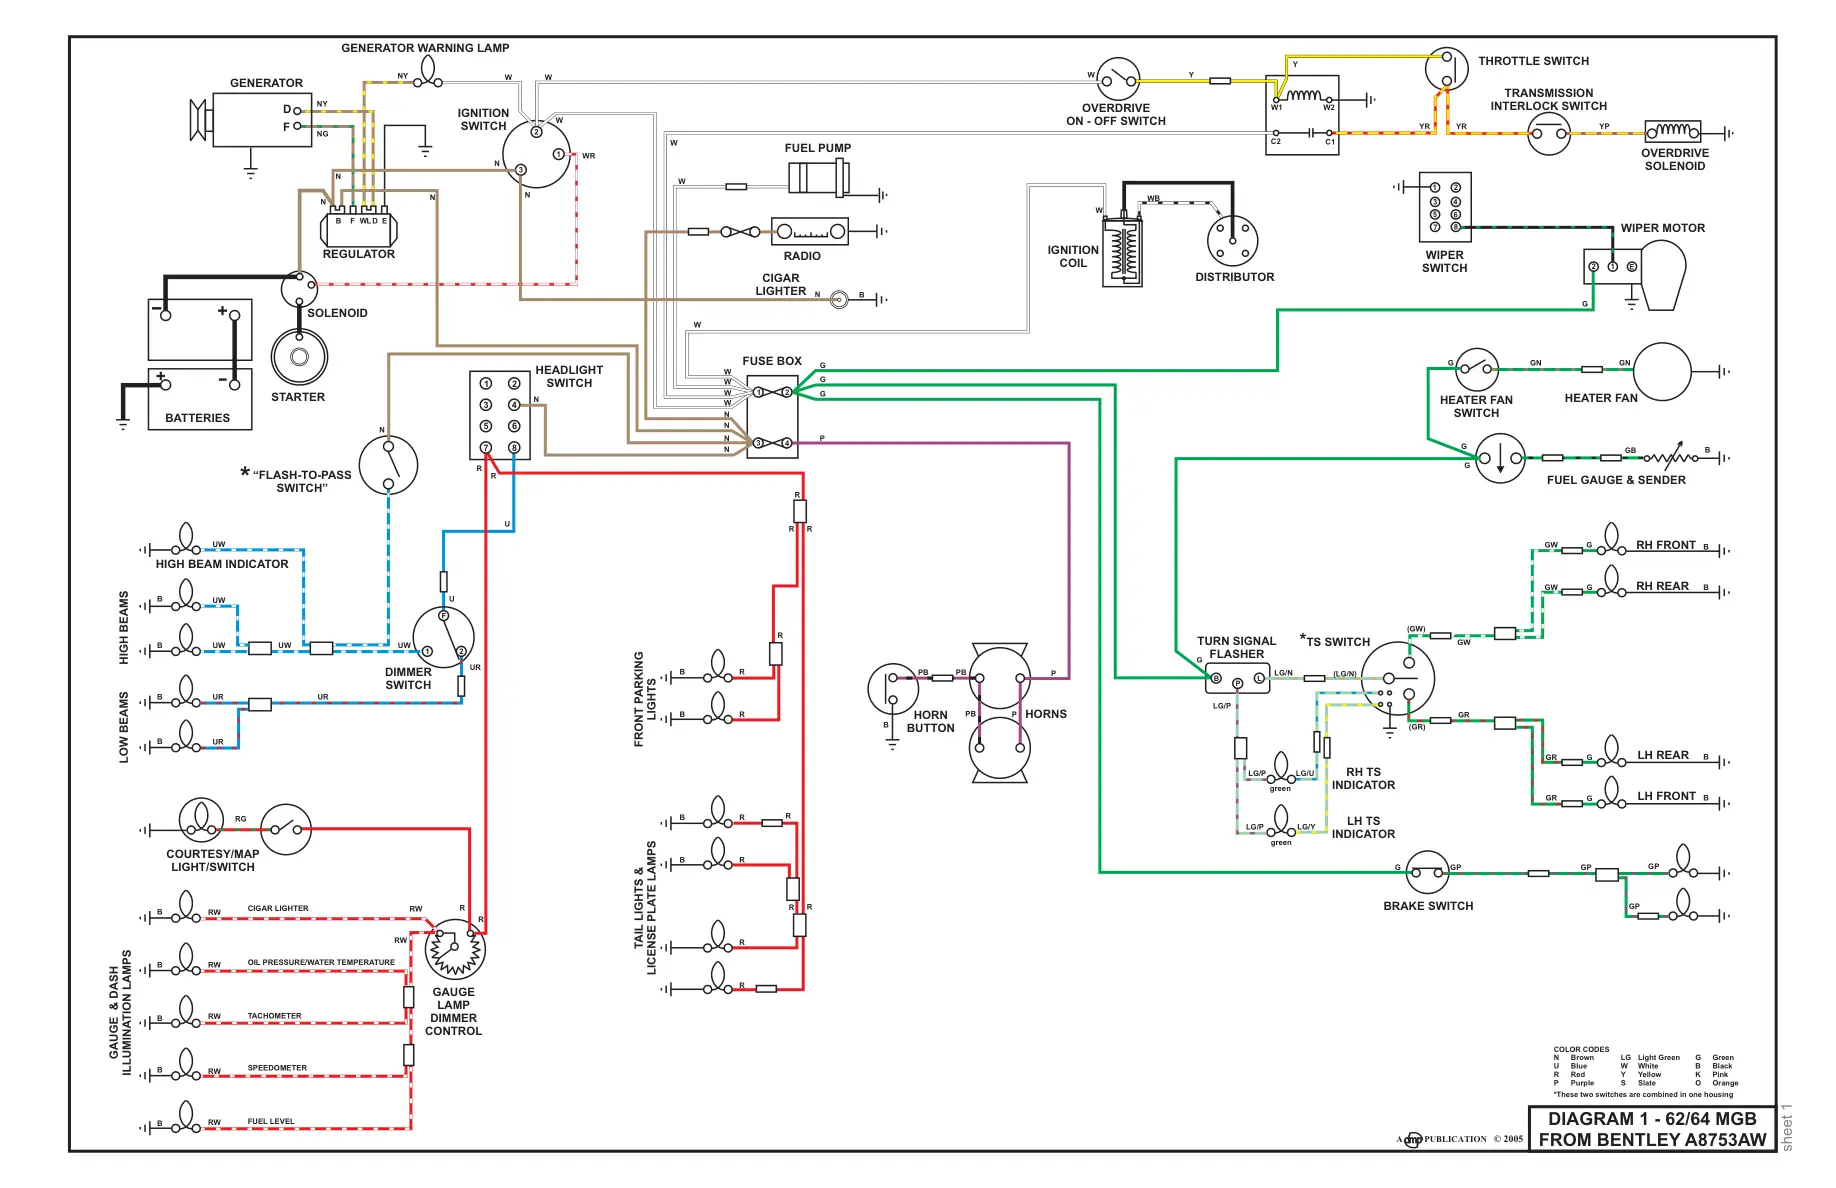
Task: Select the overdrive solenoid coil
Action: click(1673, 132)
